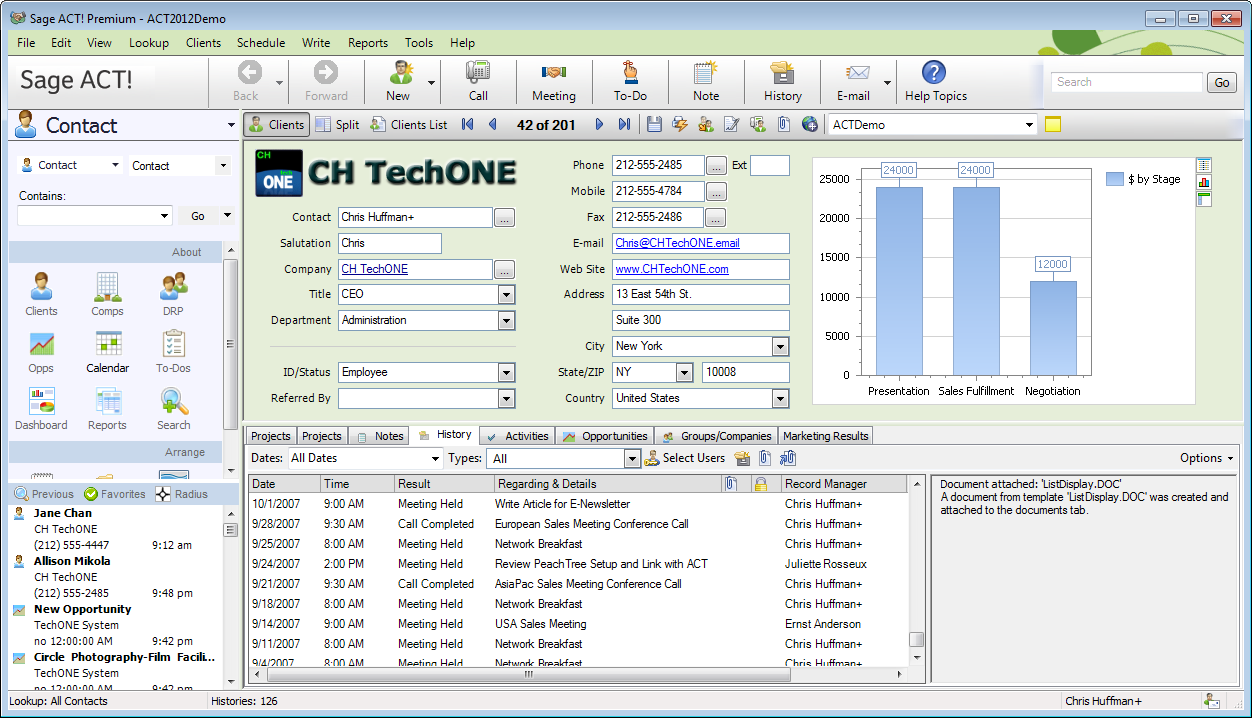Click the Negotiation bar in the chart
This screenshot has width=1252, height=718.
pos(1053,328)
